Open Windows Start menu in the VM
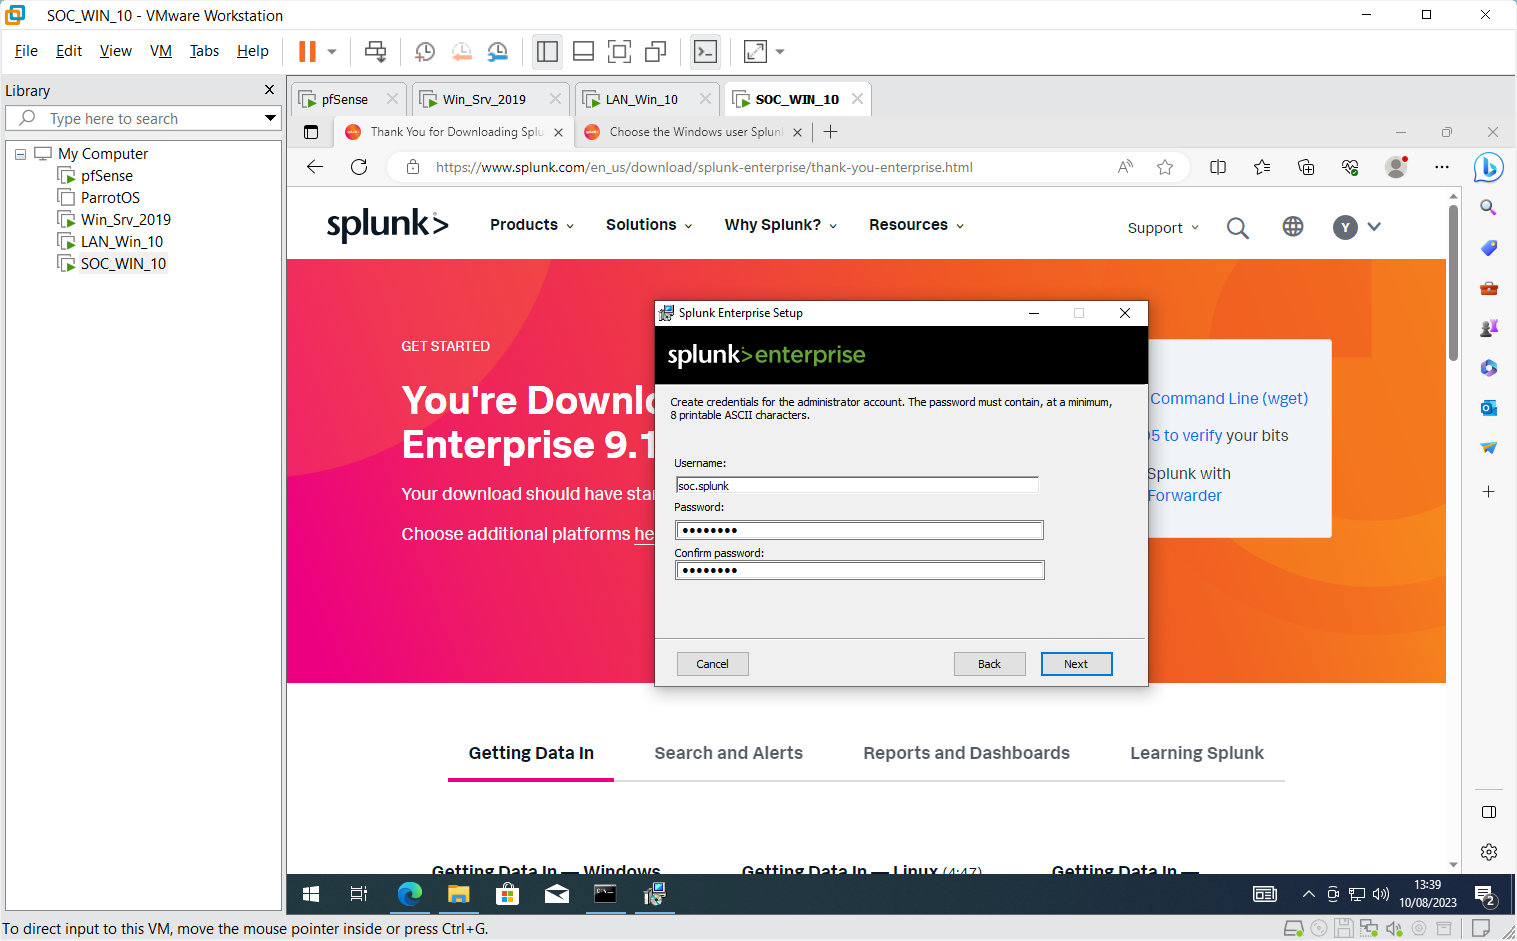 [311, 894]
